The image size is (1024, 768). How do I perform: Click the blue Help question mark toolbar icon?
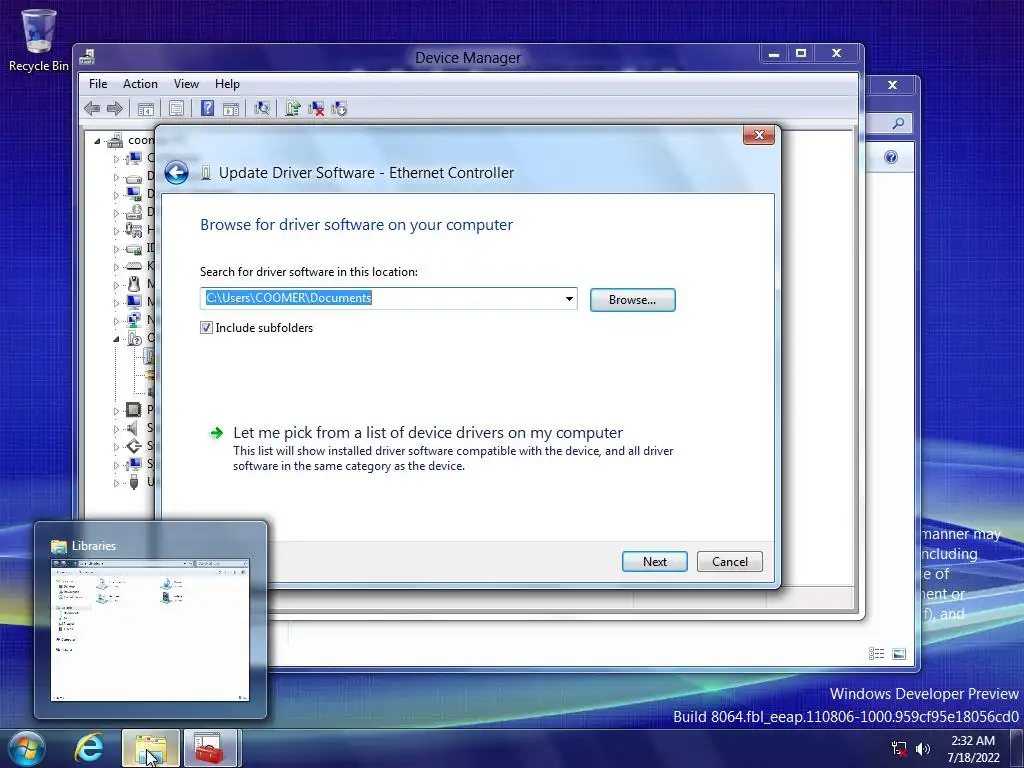point(207,108)
